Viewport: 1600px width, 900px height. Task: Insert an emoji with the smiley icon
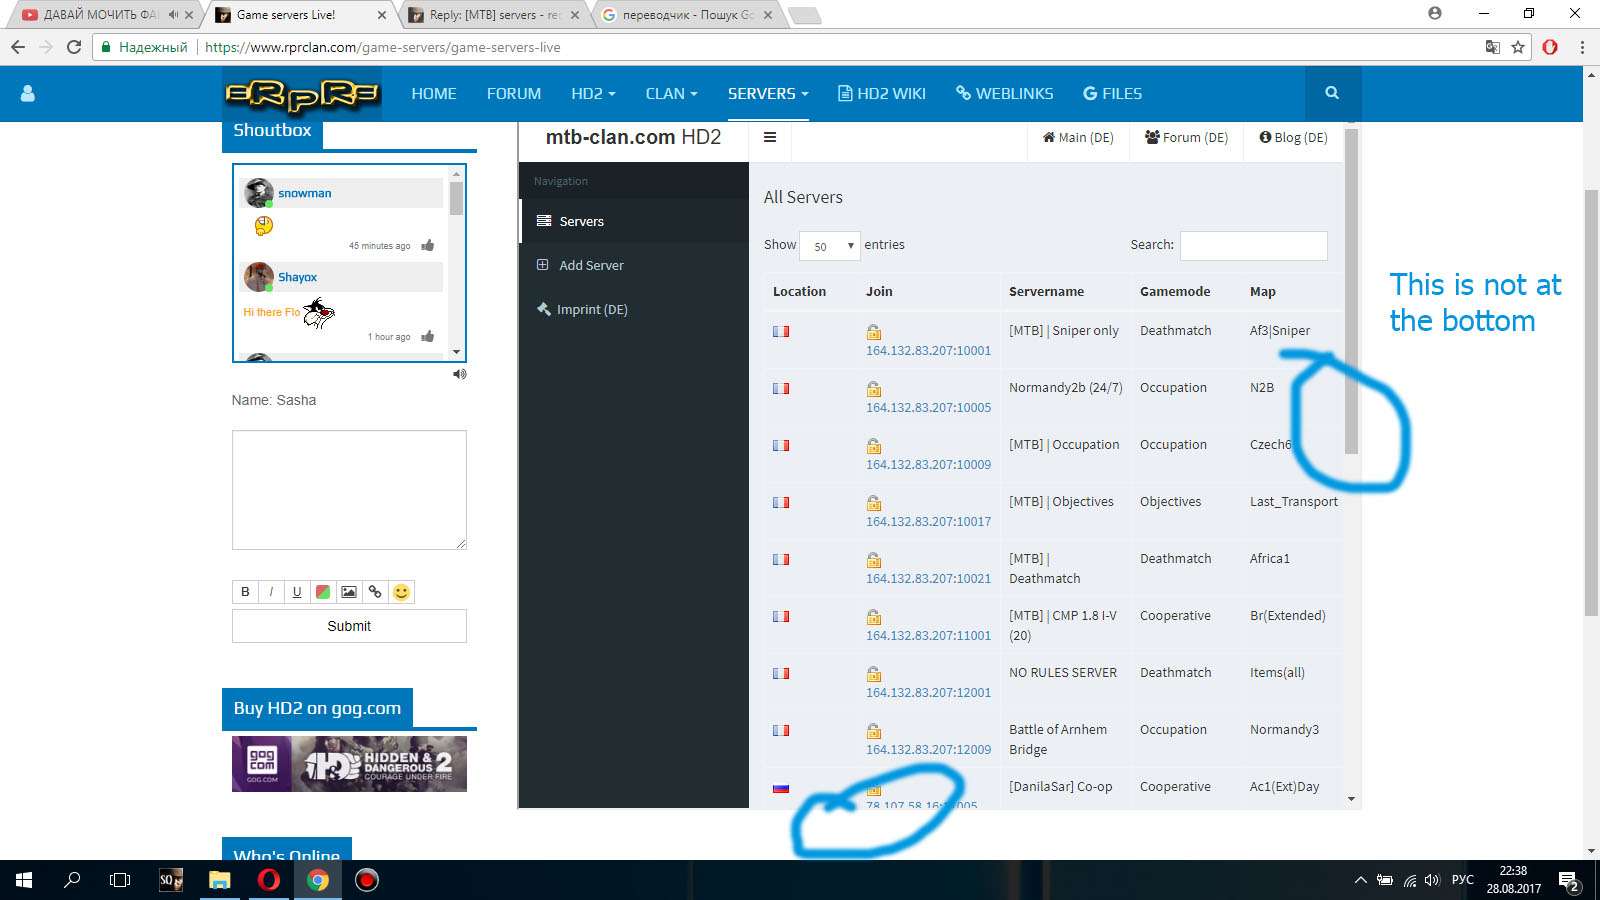coord(401,592)
